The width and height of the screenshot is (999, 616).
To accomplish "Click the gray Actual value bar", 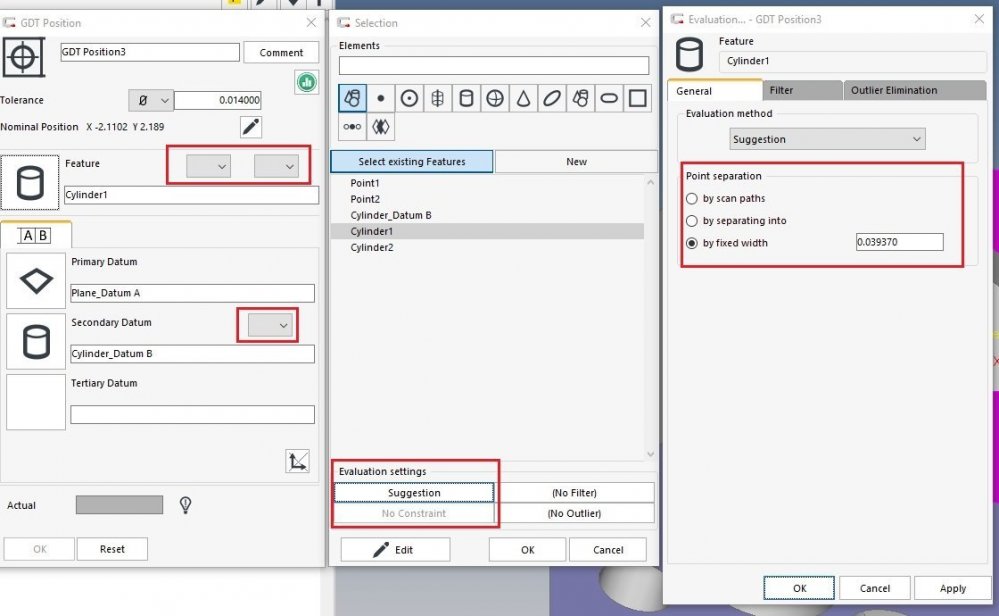I will pyautogui.click(x=119, y=505).
